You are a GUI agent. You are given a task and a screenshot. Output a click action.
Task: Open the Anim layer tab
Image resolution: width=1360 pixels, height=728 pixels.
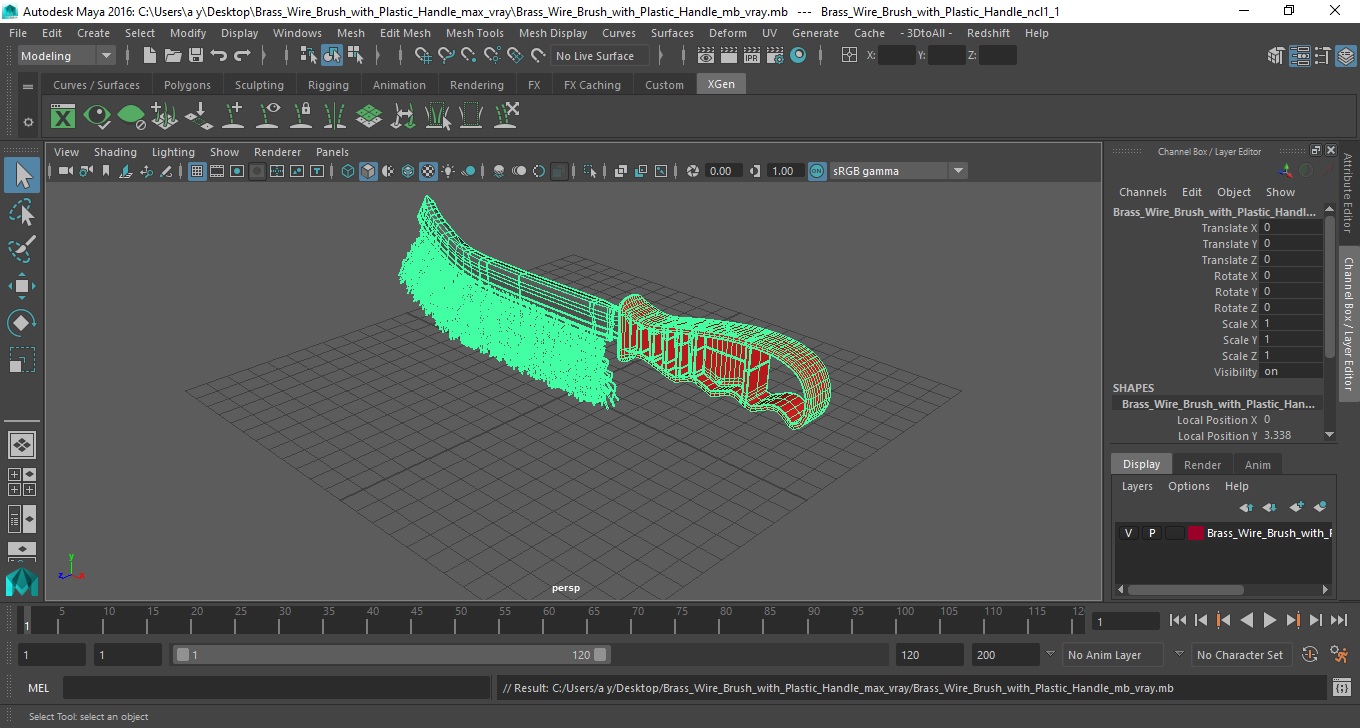point(1258,465)
